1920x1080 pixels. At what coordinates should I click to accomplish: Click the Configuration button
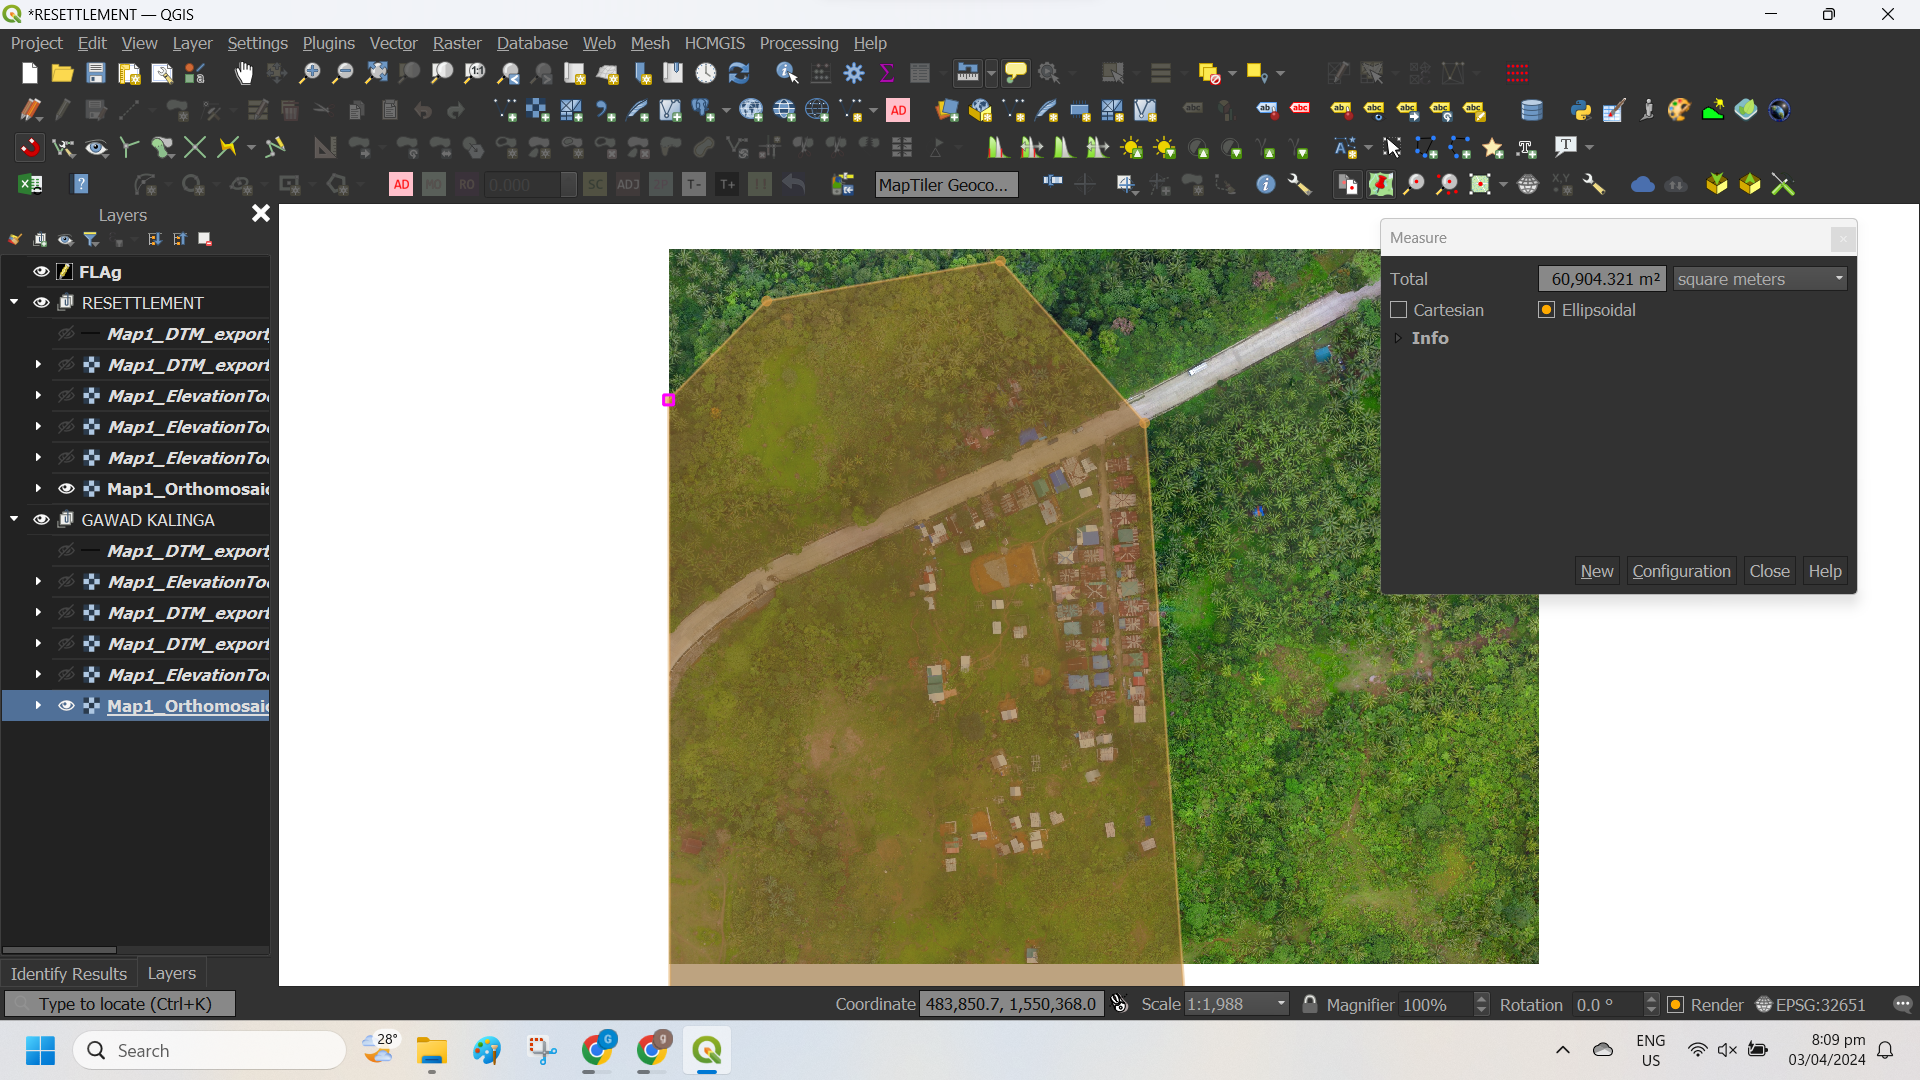coord(1681,571)
